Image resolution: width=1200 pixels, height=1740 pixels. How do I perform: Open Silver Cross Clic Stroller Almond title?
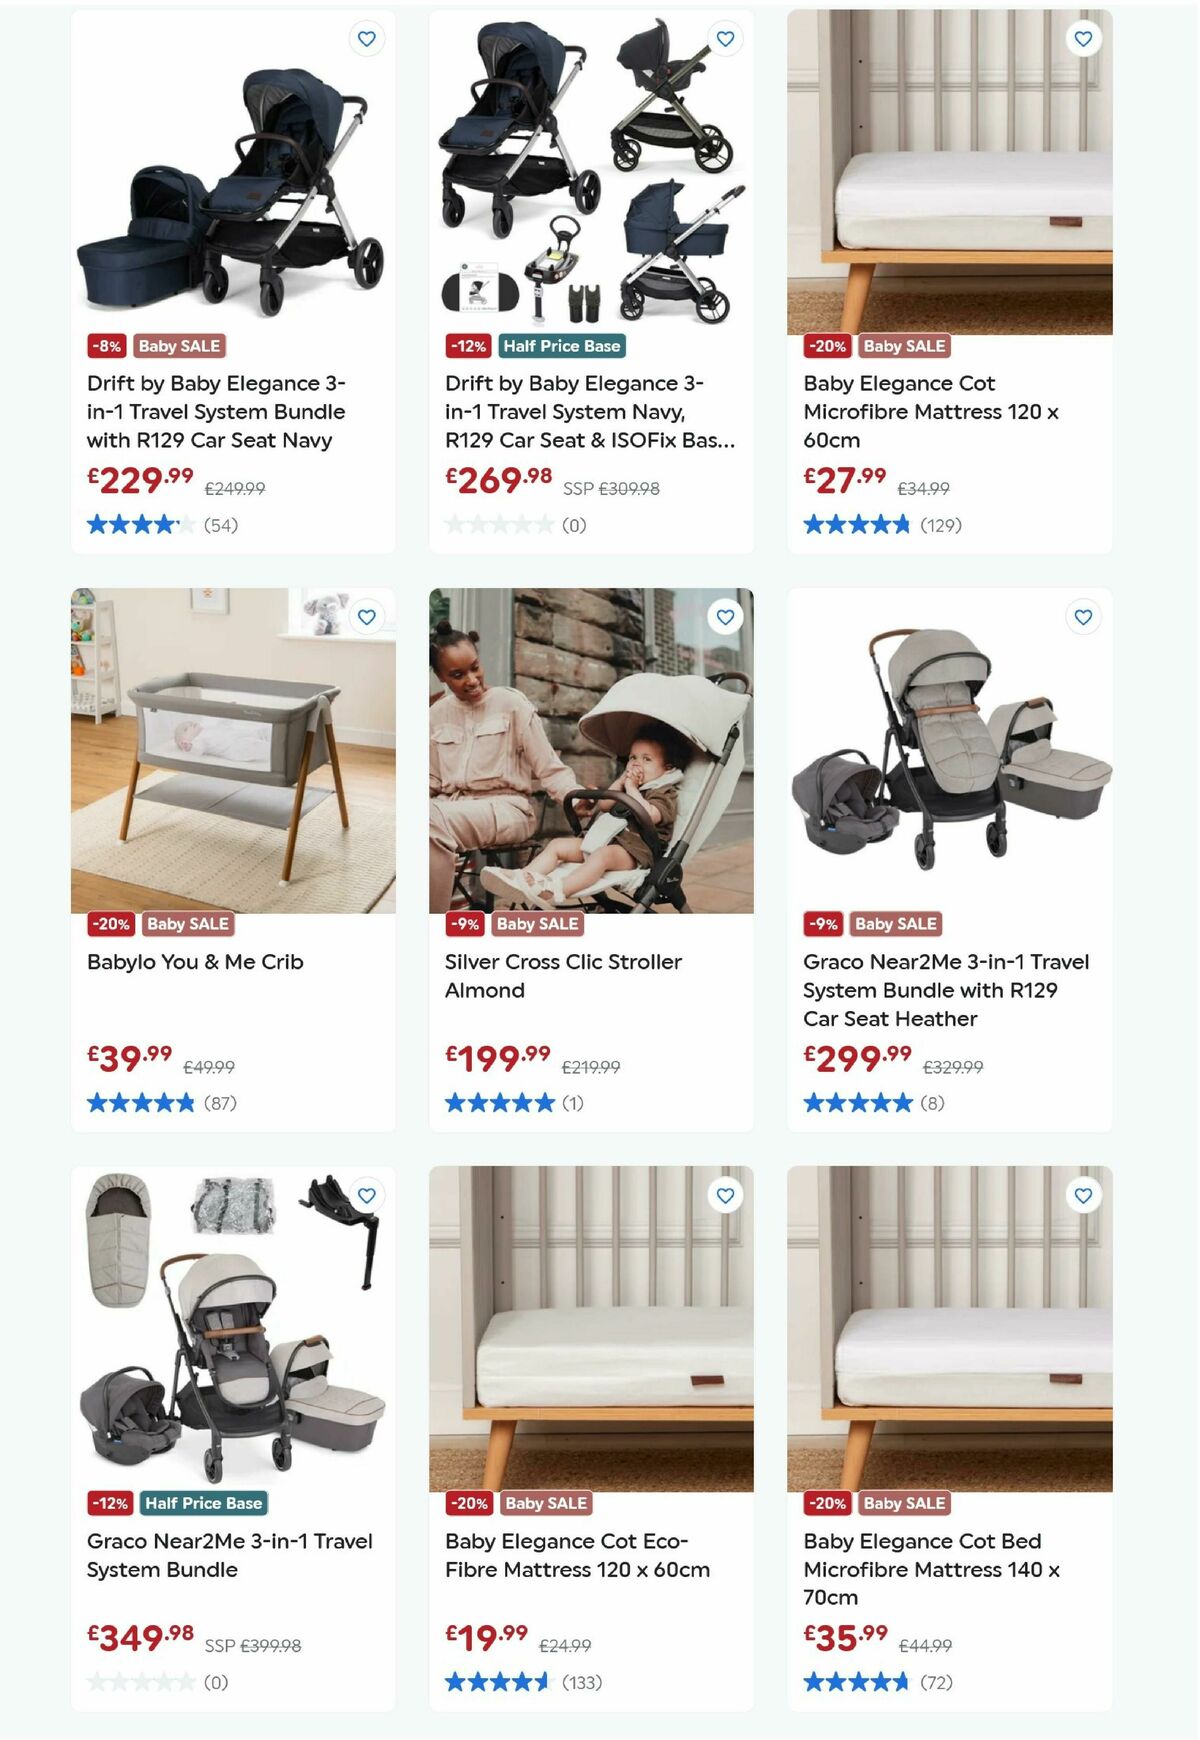[x=563, y=976]
